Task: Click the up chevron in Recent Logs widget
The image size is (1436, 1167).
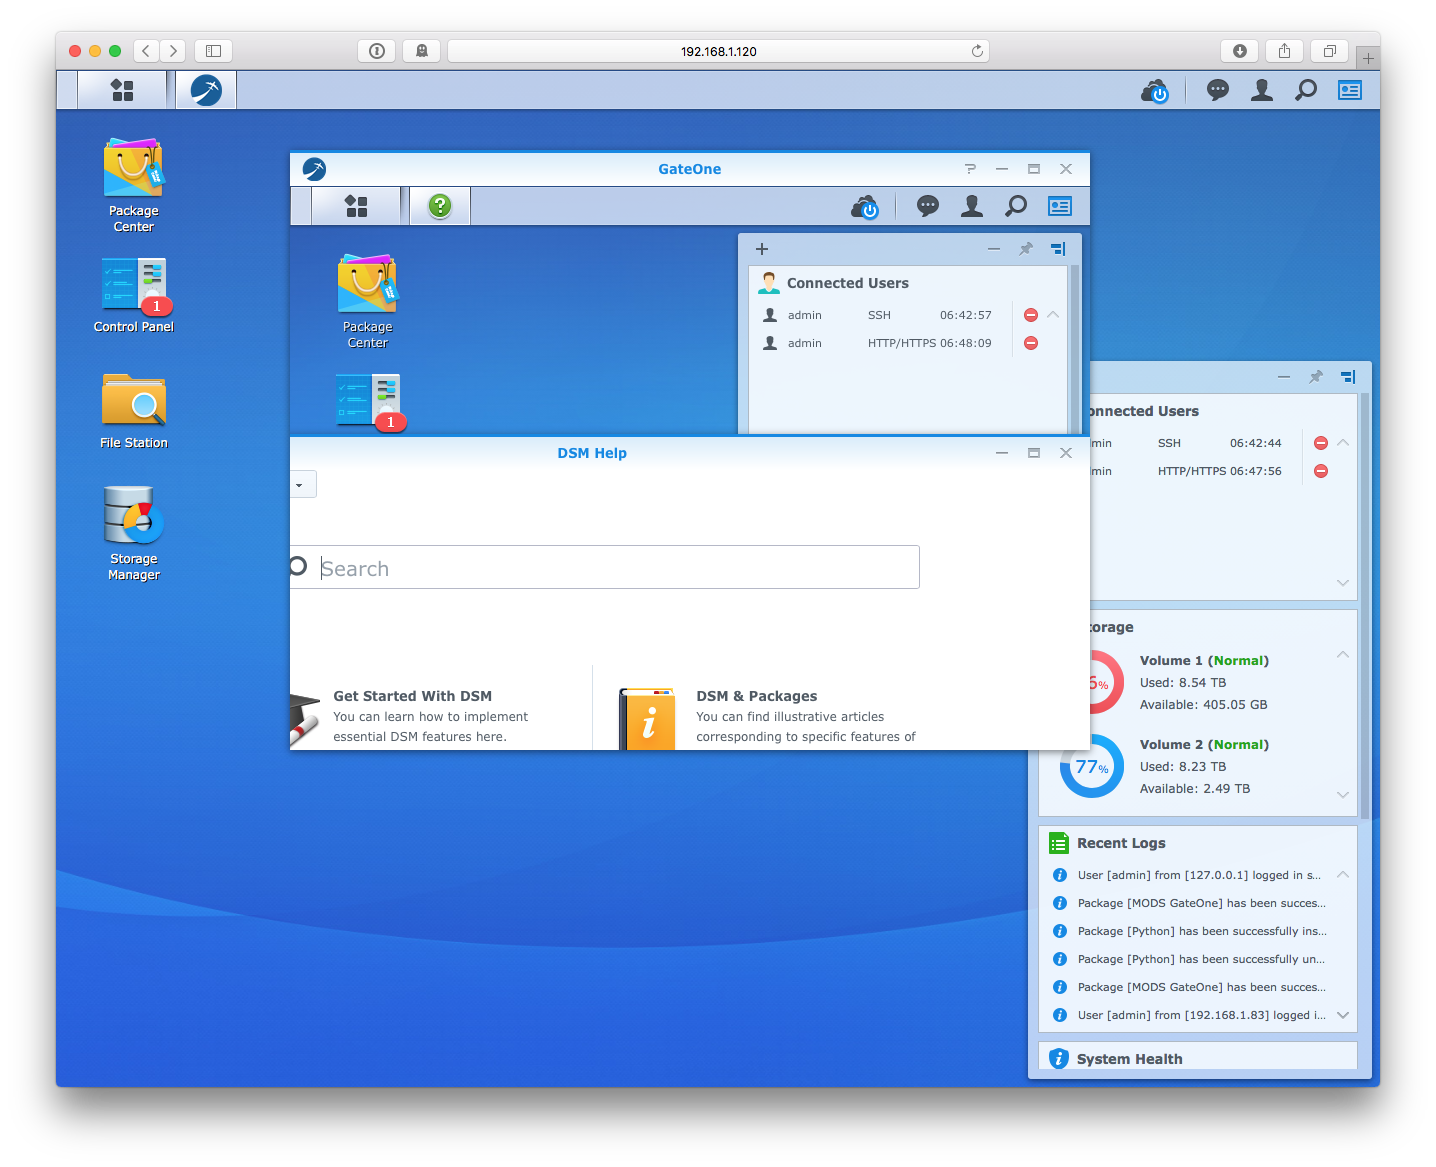Action: click(1343, 874)
